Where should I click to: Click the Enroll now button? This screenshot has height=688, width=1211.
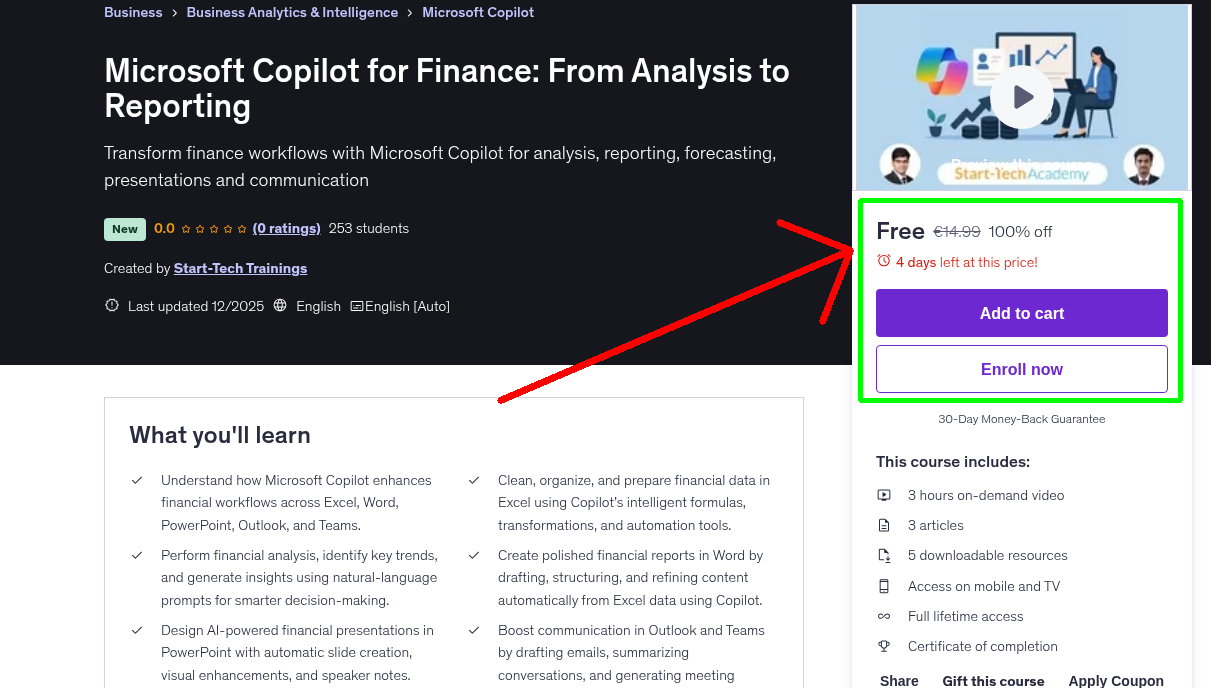click(x=1021, y=369)
